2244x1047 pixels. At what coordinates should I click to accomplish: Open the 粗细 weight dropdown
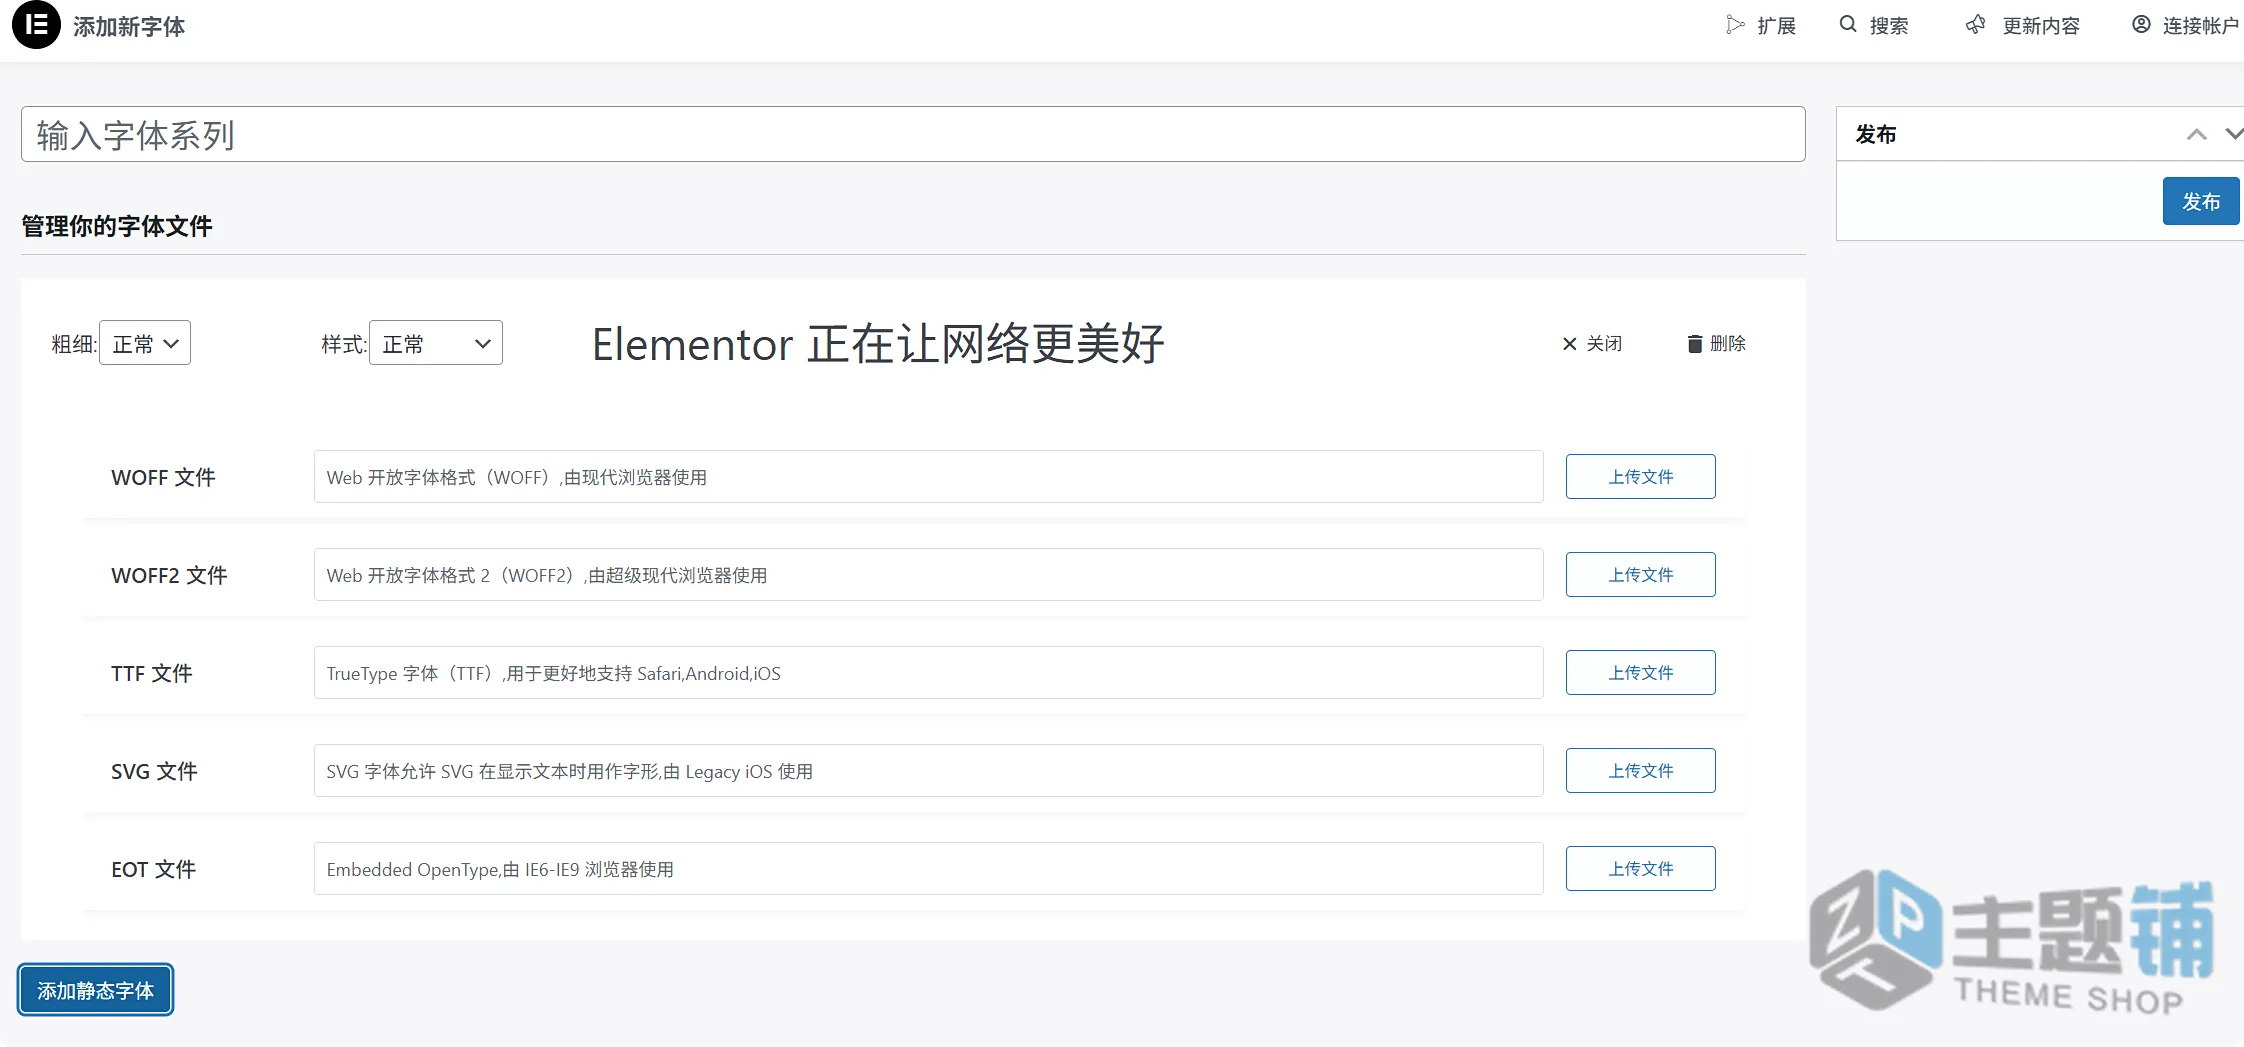pos(145,343)
